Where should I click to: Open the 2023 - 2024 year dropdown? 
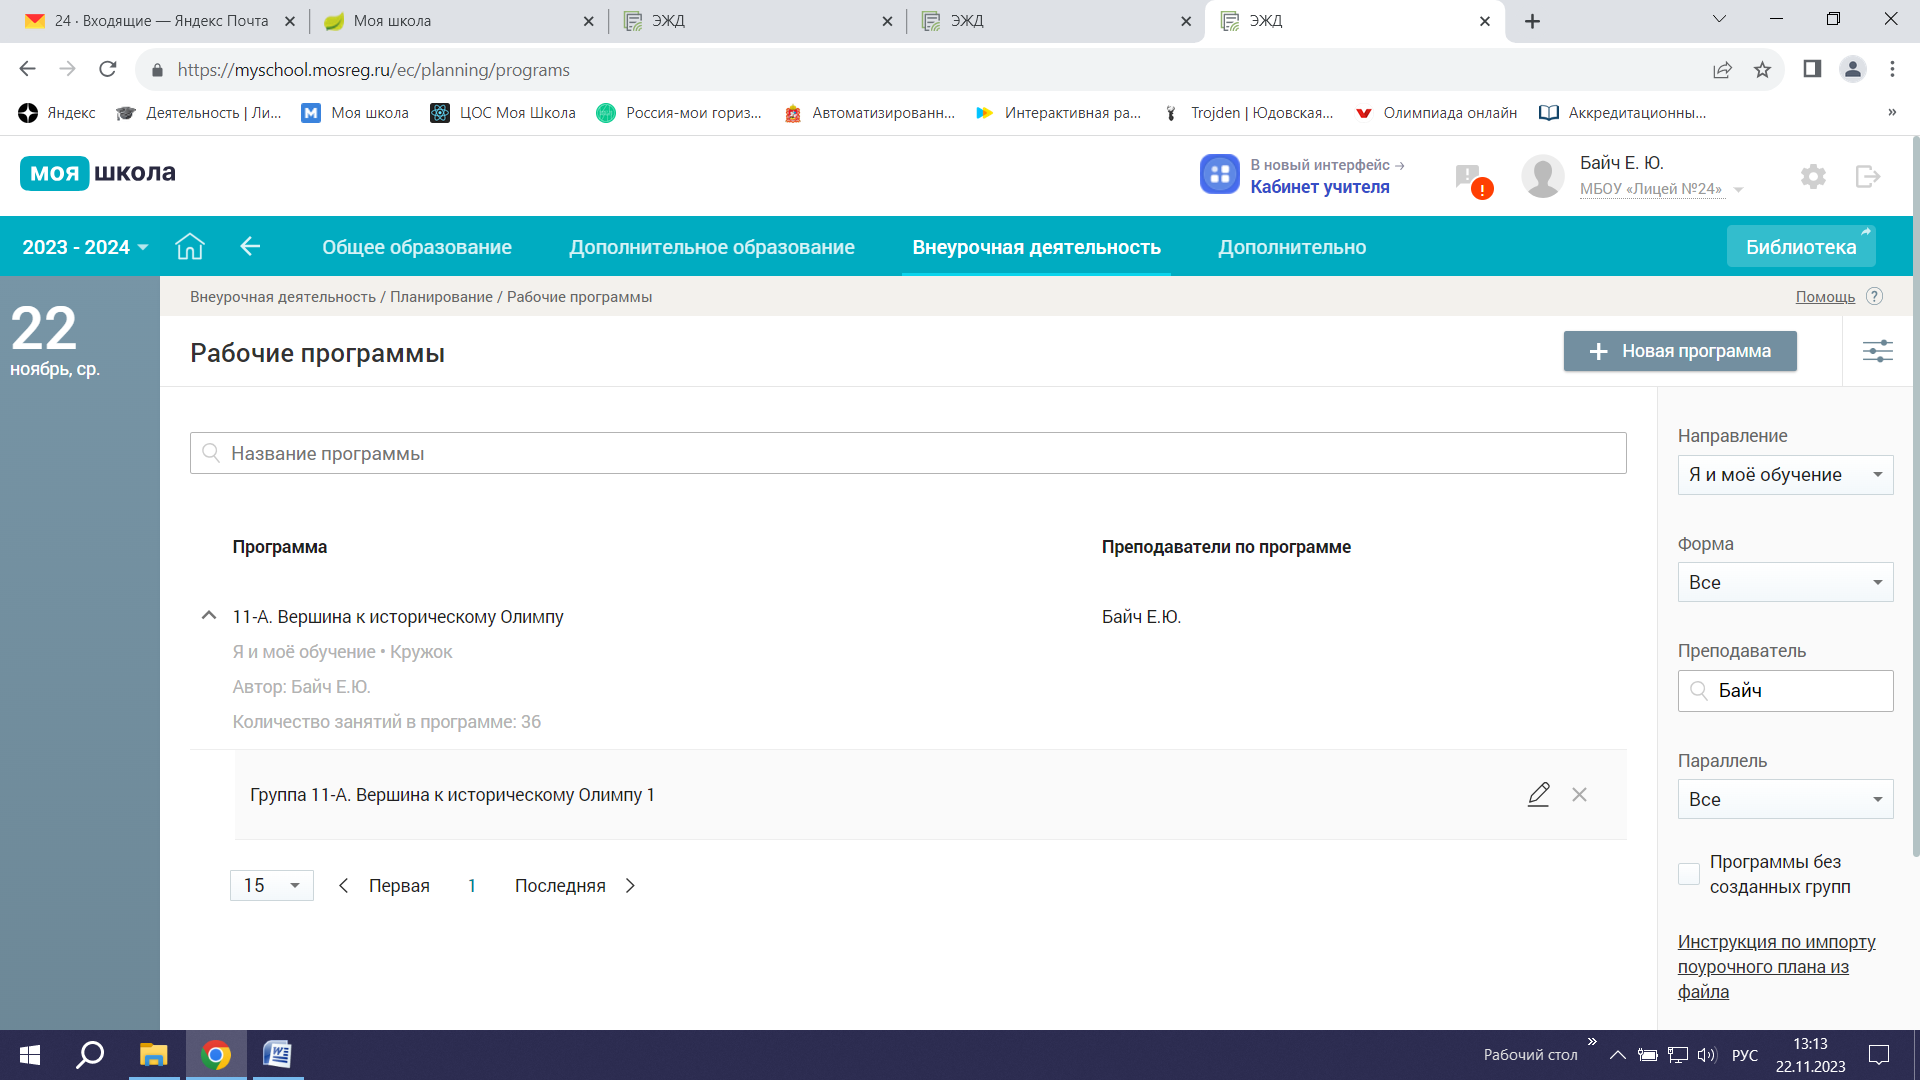click(85, 247)
